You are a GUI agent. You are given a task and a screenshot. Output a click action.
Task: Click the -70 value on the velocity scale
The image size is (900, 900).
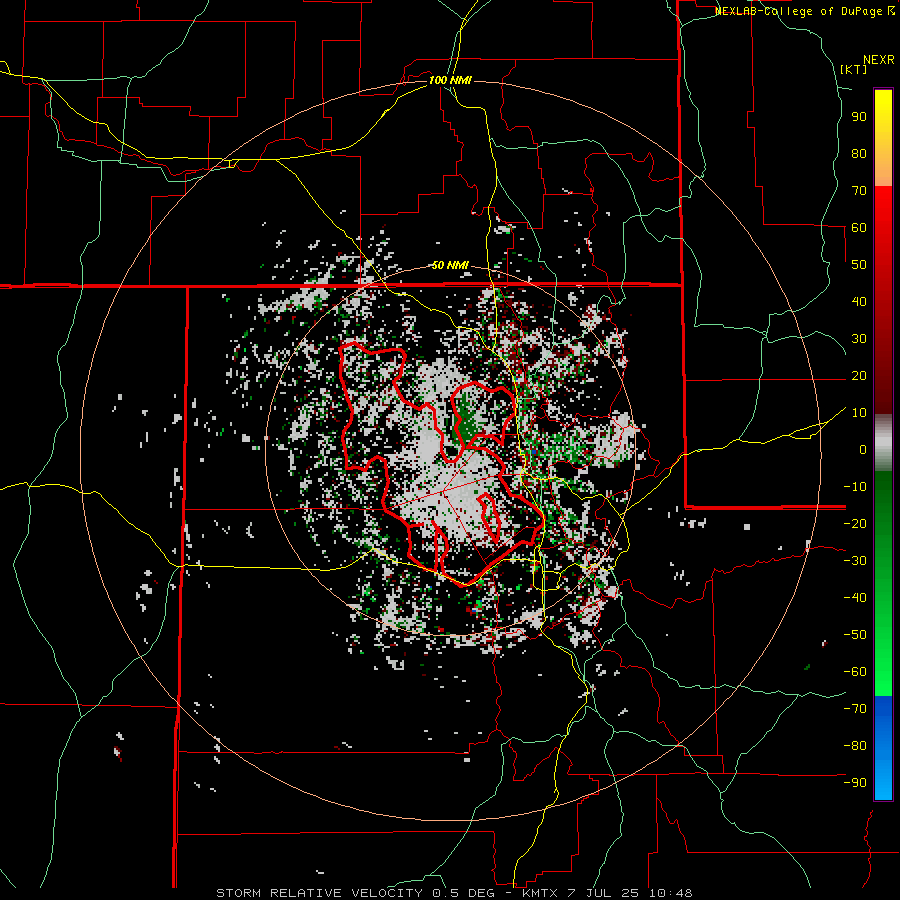pos(855,709)
